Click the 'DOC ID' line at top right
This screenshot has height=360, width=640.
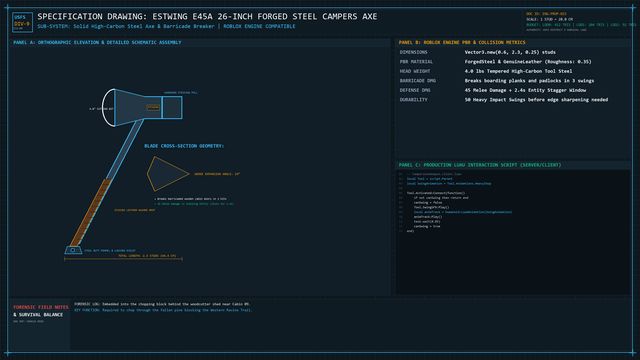(546, 14)
